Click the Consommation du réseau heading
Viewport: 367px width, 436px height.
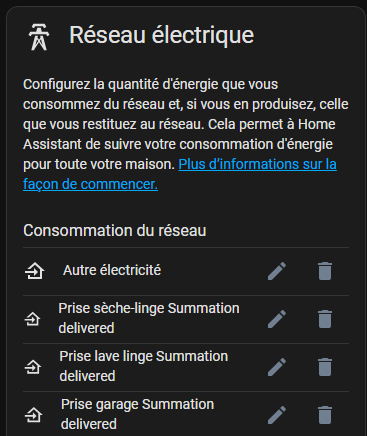[x=115, y=230]
